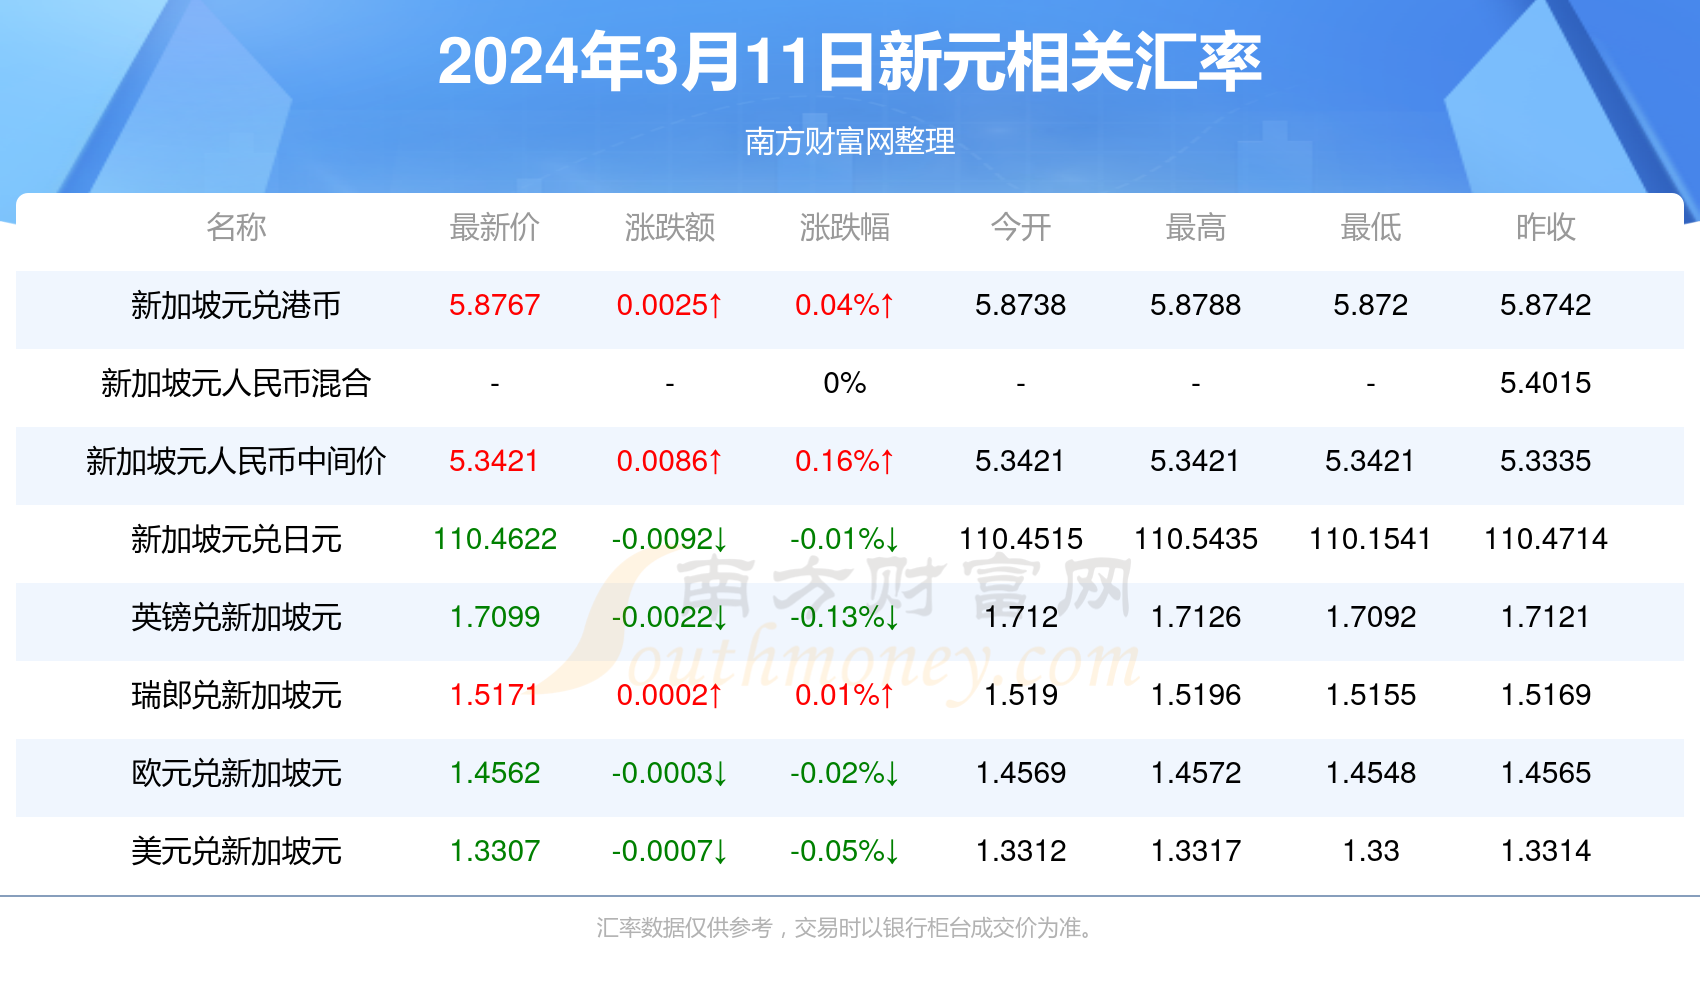
Task: Select the row name 新加坡元兑日元
Action: click(x=236, y=539)
